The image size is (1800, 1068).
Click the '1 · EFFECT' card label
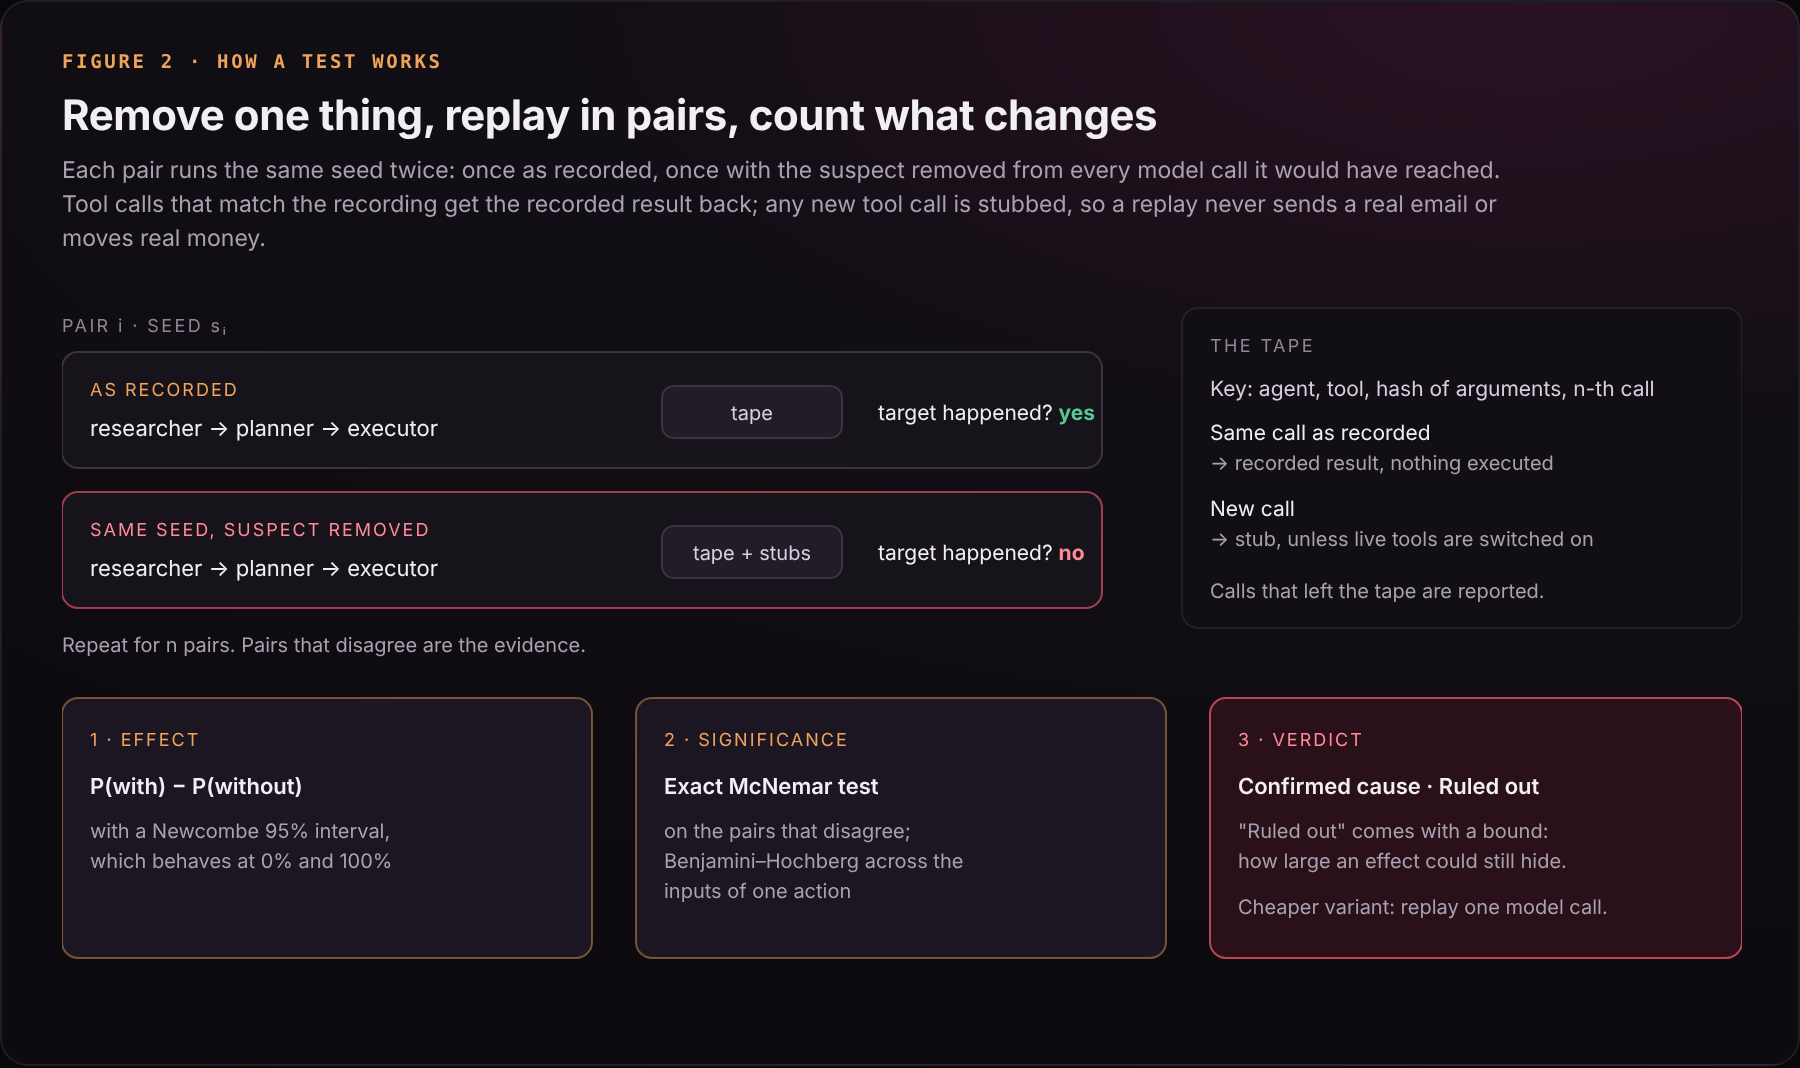144,740
